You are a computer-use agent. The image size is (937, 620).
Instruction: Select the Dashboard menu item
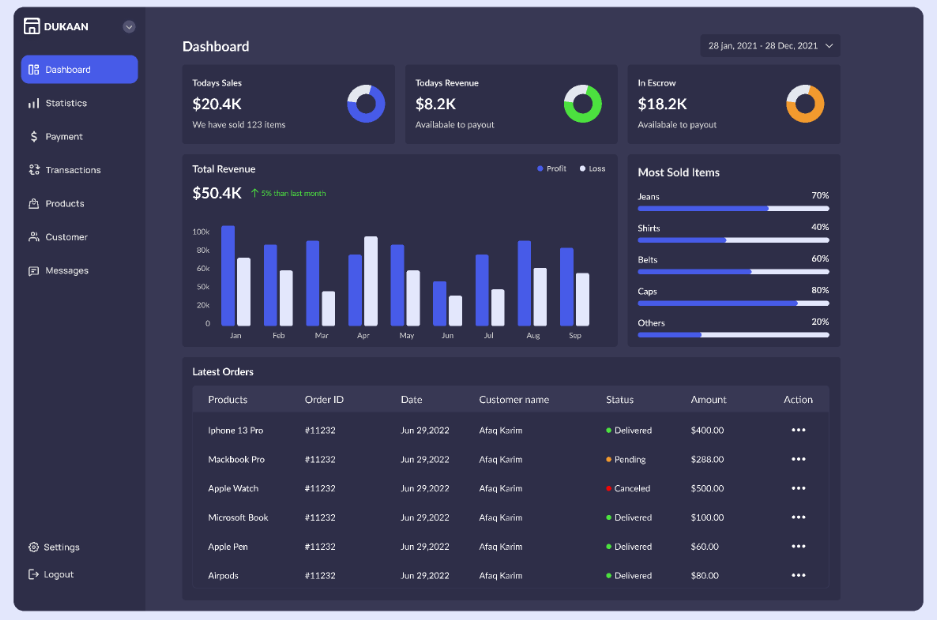pos(79,69)
